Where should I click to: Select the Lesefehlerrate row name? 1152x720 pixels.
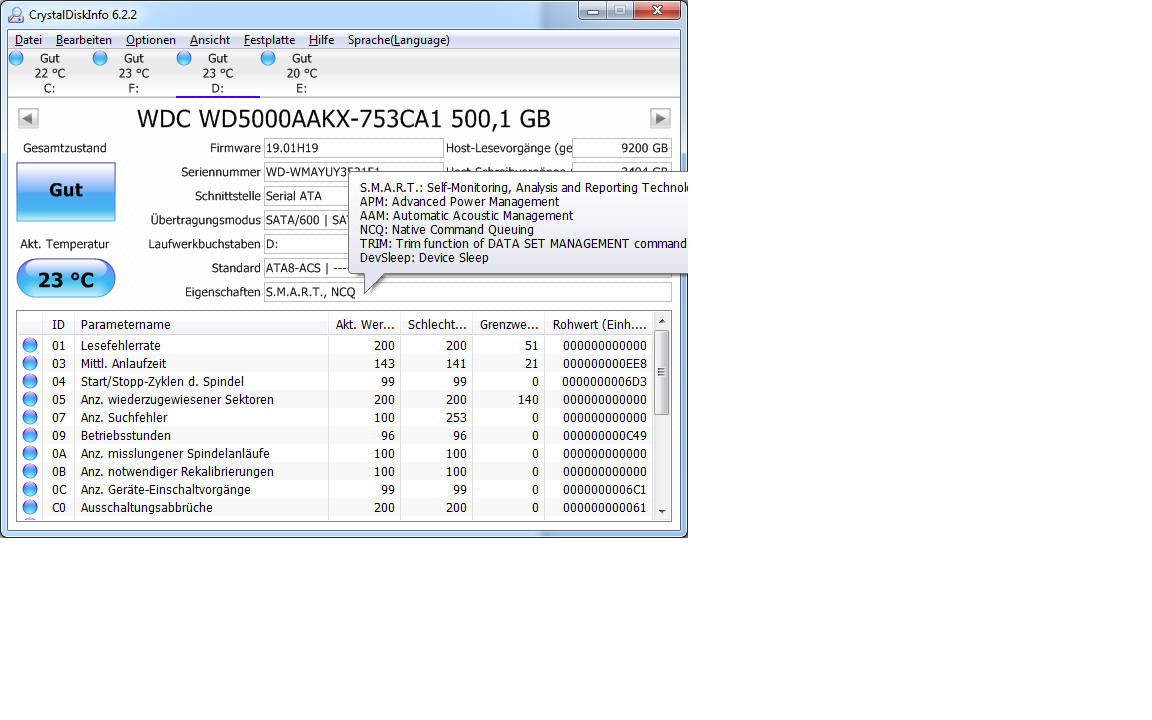(120, 345)
